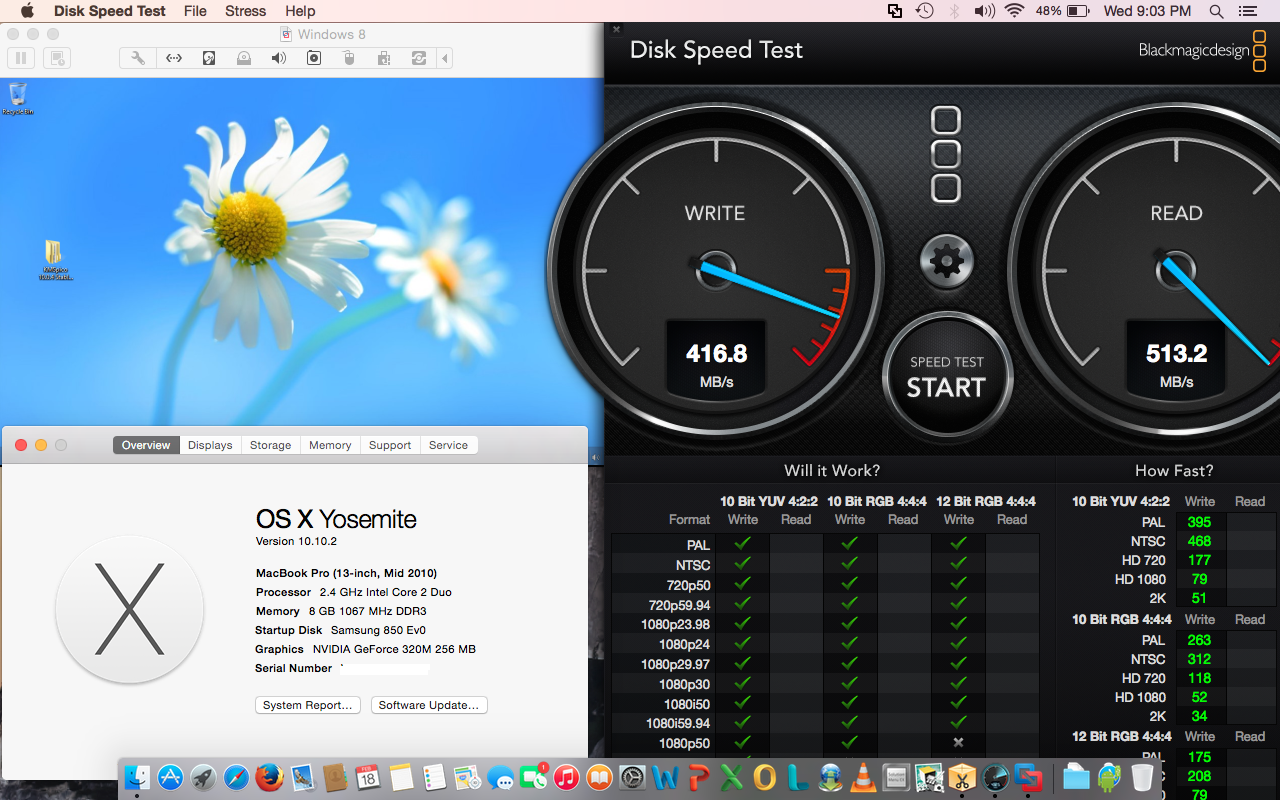
Task: Switch to the Support tab
Action: pos(390,445)
